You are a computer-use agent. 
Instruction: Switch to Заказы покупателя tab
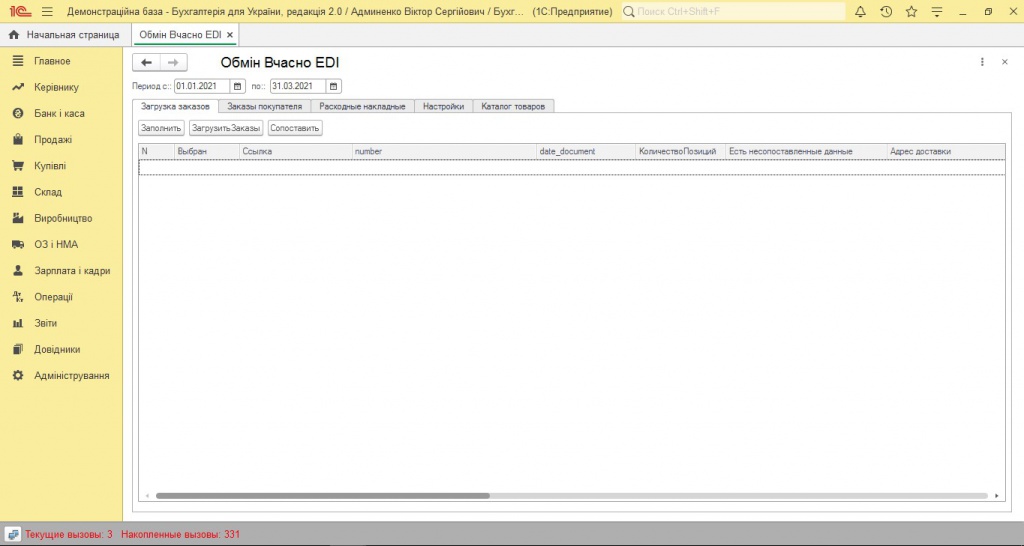tap(264, 106)
